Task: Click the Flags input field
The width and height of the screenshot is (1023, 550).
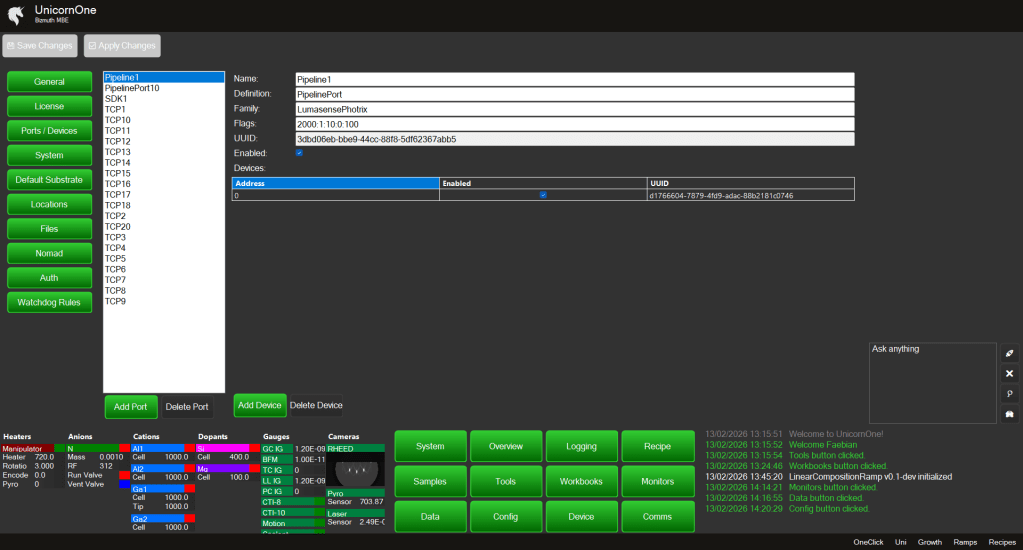Action: click(x=574, y=123)
